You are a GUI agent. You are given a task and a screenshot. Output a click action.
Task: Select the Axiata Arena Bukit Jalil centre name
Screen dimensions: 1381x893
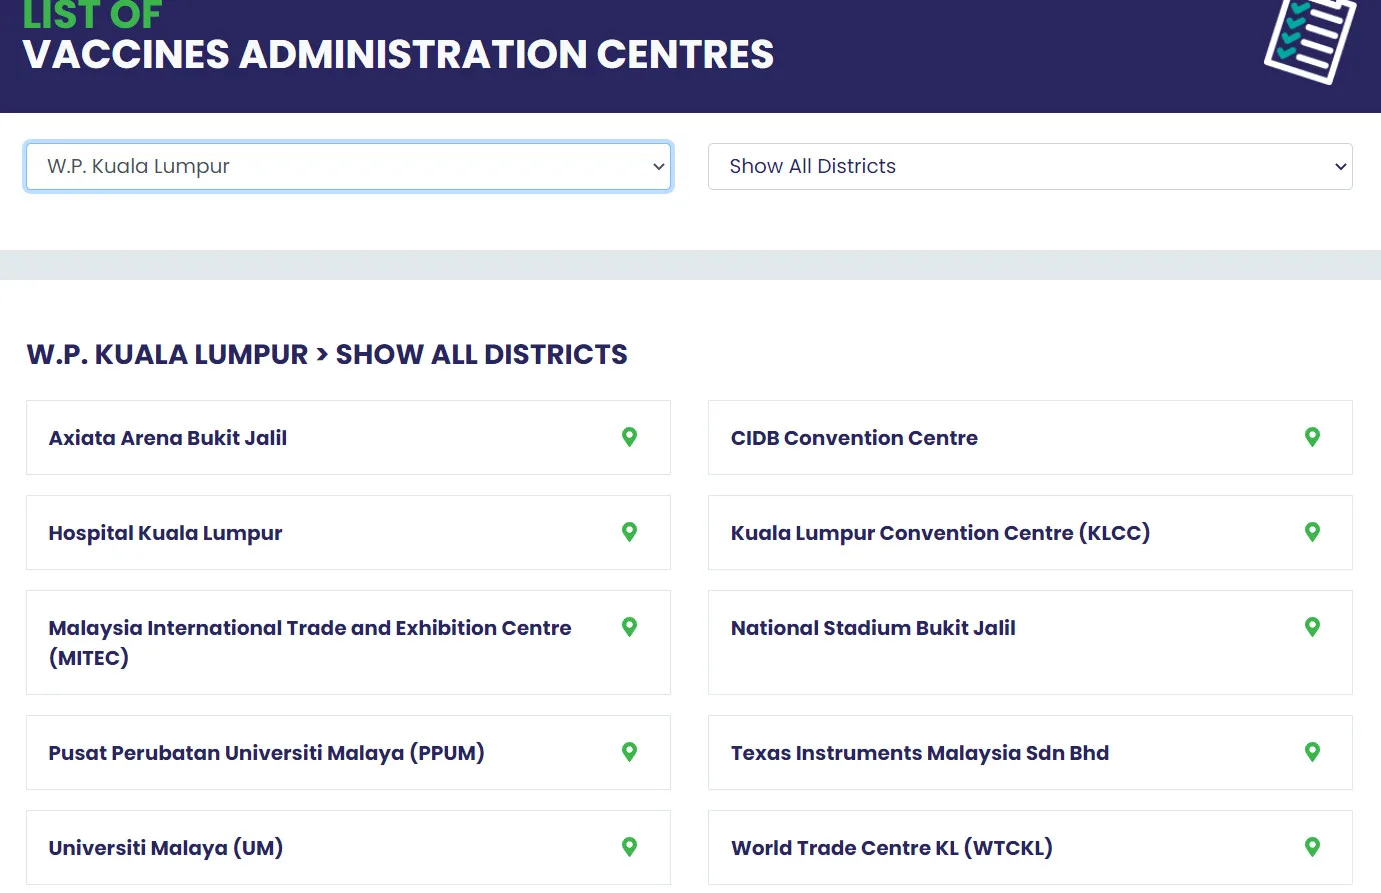pyautogui.click(x=168, y=438)
